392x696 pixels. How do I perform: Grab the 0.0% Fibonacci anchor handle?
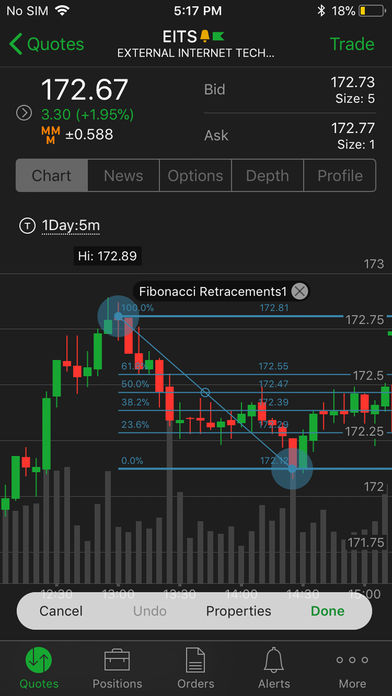pyautogui.click(x=292, y=469)
